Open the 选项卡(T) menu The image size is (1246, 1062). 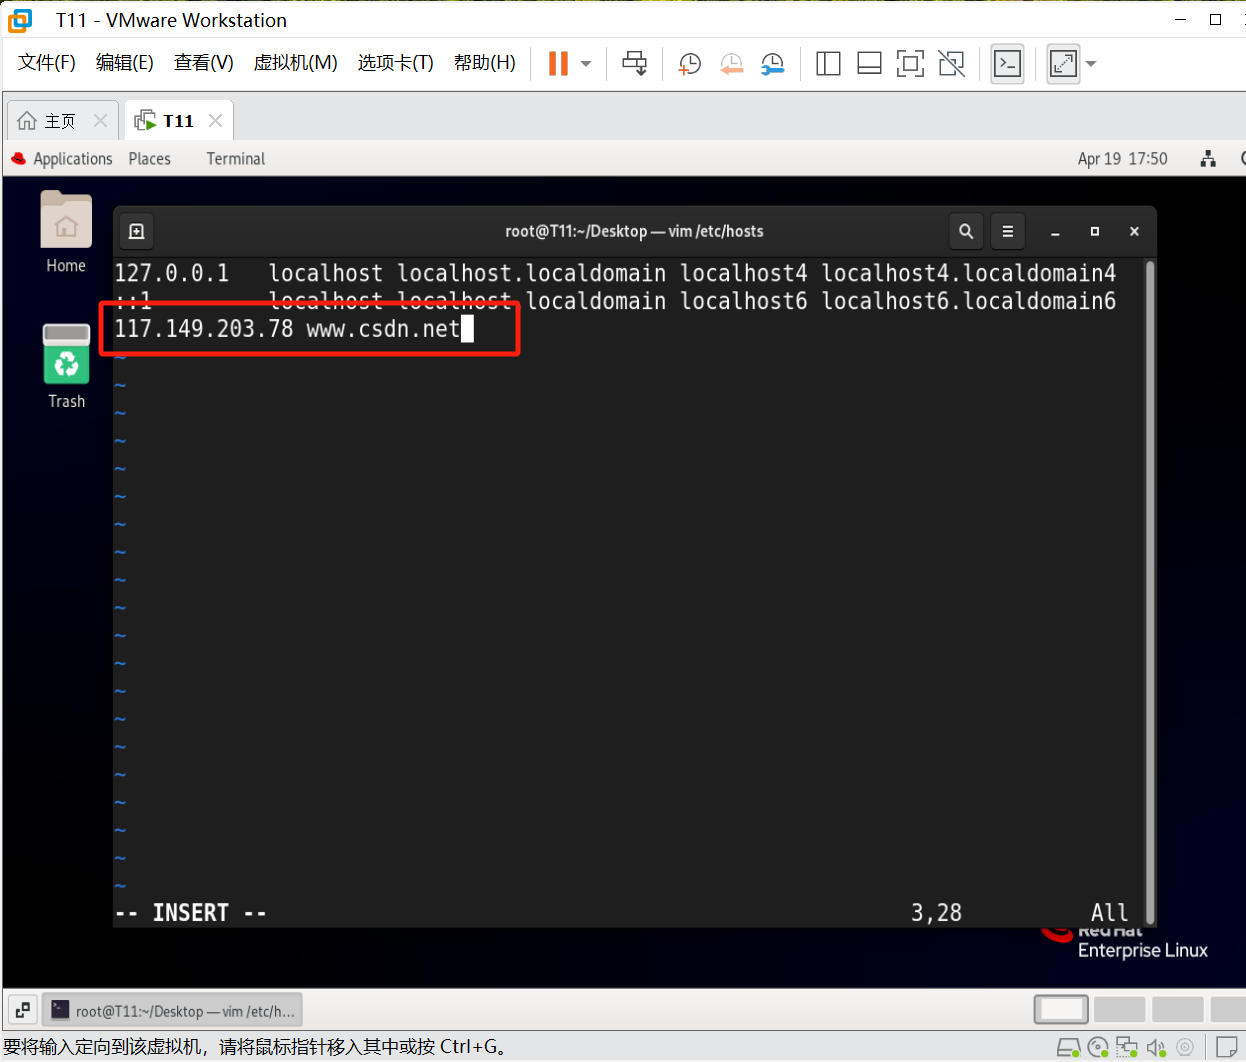pyautogui.click(x=396, y=63)
